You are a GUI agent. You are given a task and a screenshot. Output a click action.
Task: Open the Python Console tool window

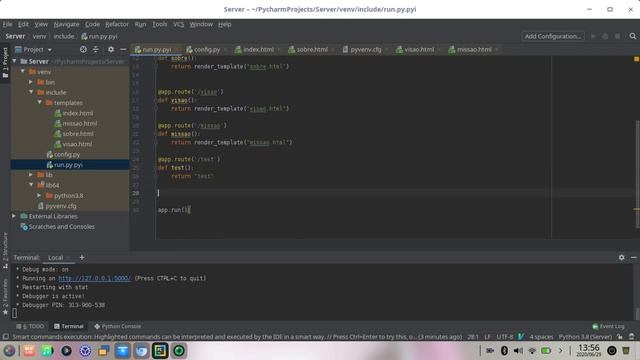[118, 326]
